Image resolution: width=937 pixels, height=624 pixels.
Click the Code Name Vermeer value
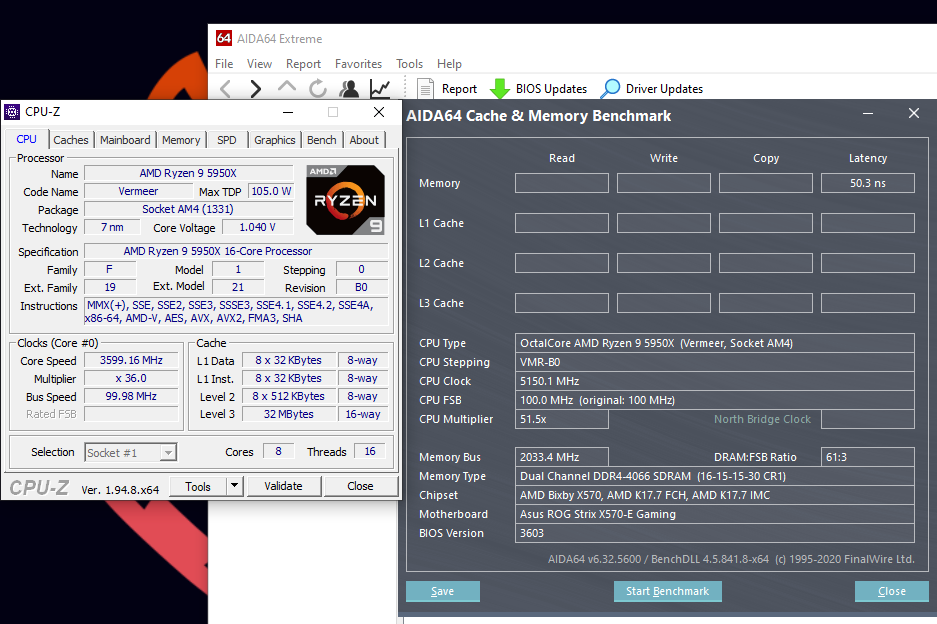pyautogui.click(x=138, y=191)
